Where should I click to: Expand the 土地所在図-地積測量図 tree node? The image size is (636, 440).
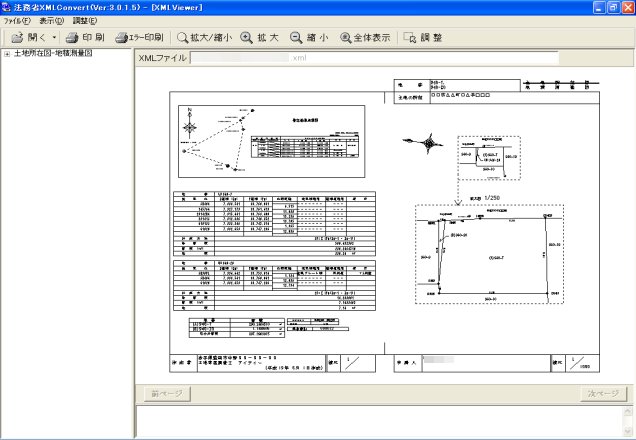(x=7, y=54)
